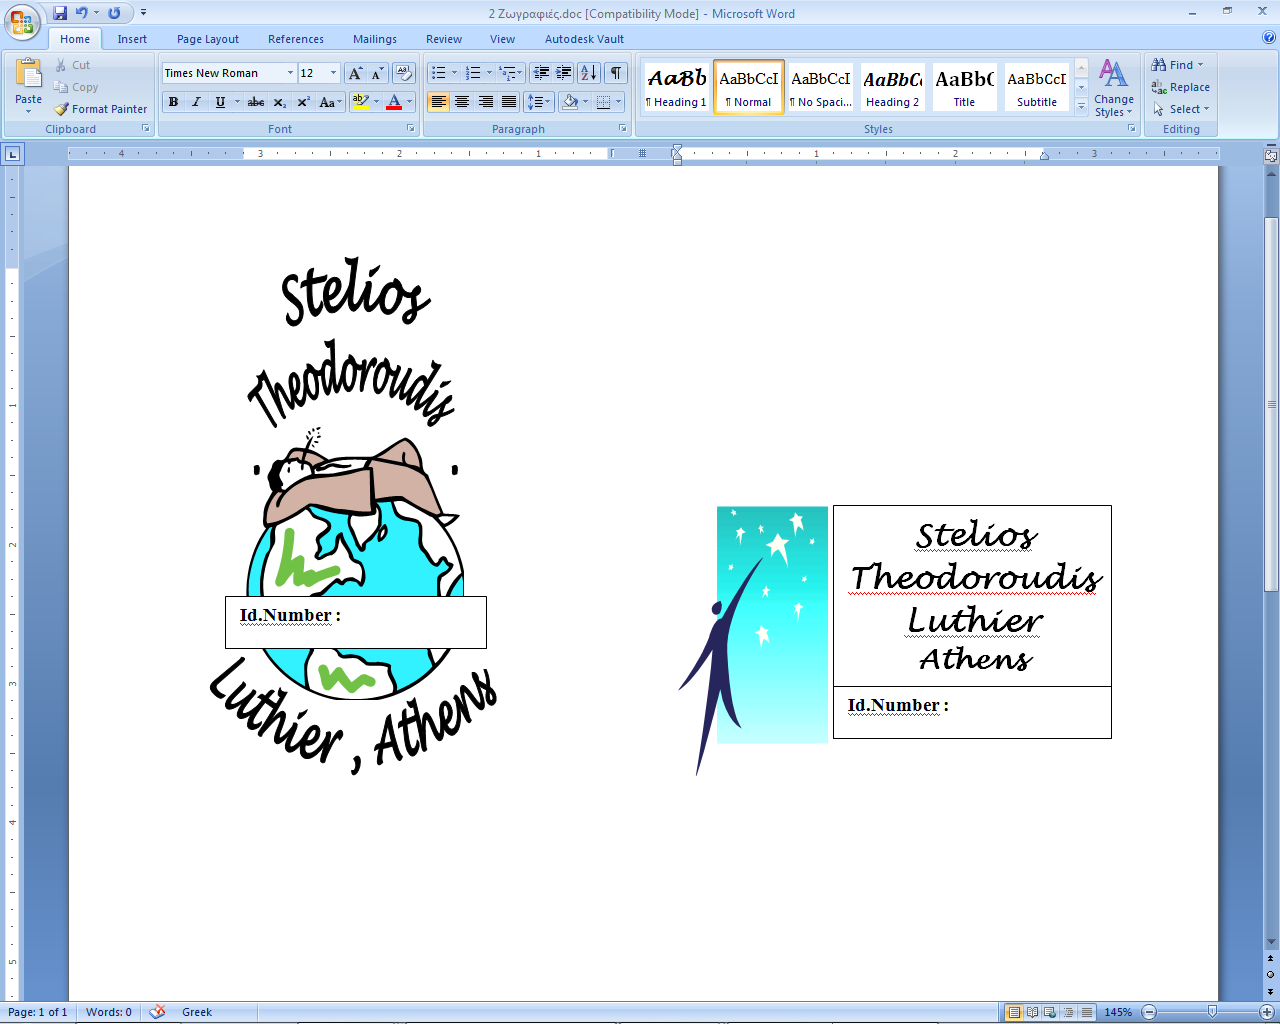
Task: Click the Replace button
Action: coord(1181,87)
